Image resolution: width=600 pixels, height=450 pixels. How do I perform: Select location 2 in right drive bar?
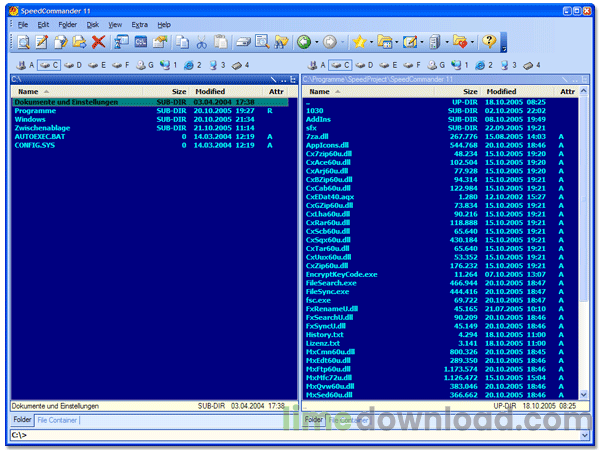point(484,65)
